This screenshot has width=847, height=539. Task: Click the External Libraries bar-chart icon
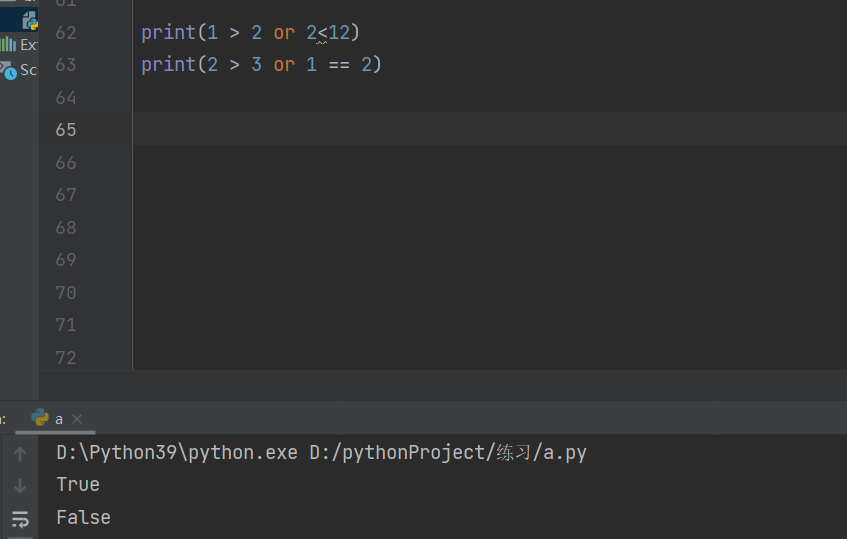pyautogui.click(x=9, y=44)
